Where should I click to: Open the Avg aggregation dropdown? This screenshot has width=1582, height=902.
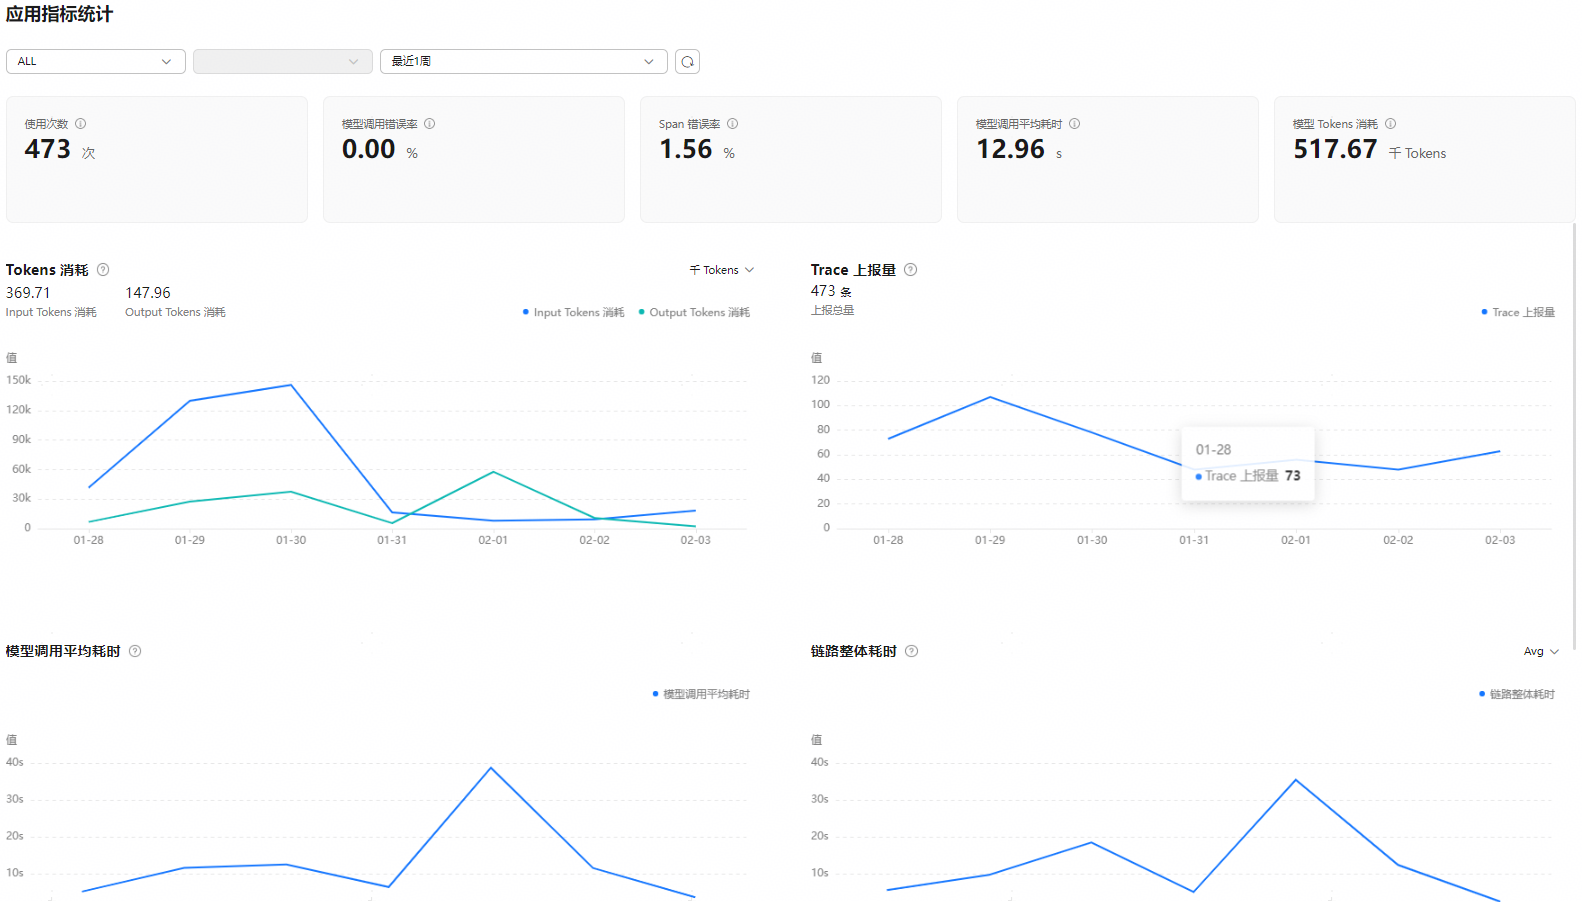coord(1540,651)
